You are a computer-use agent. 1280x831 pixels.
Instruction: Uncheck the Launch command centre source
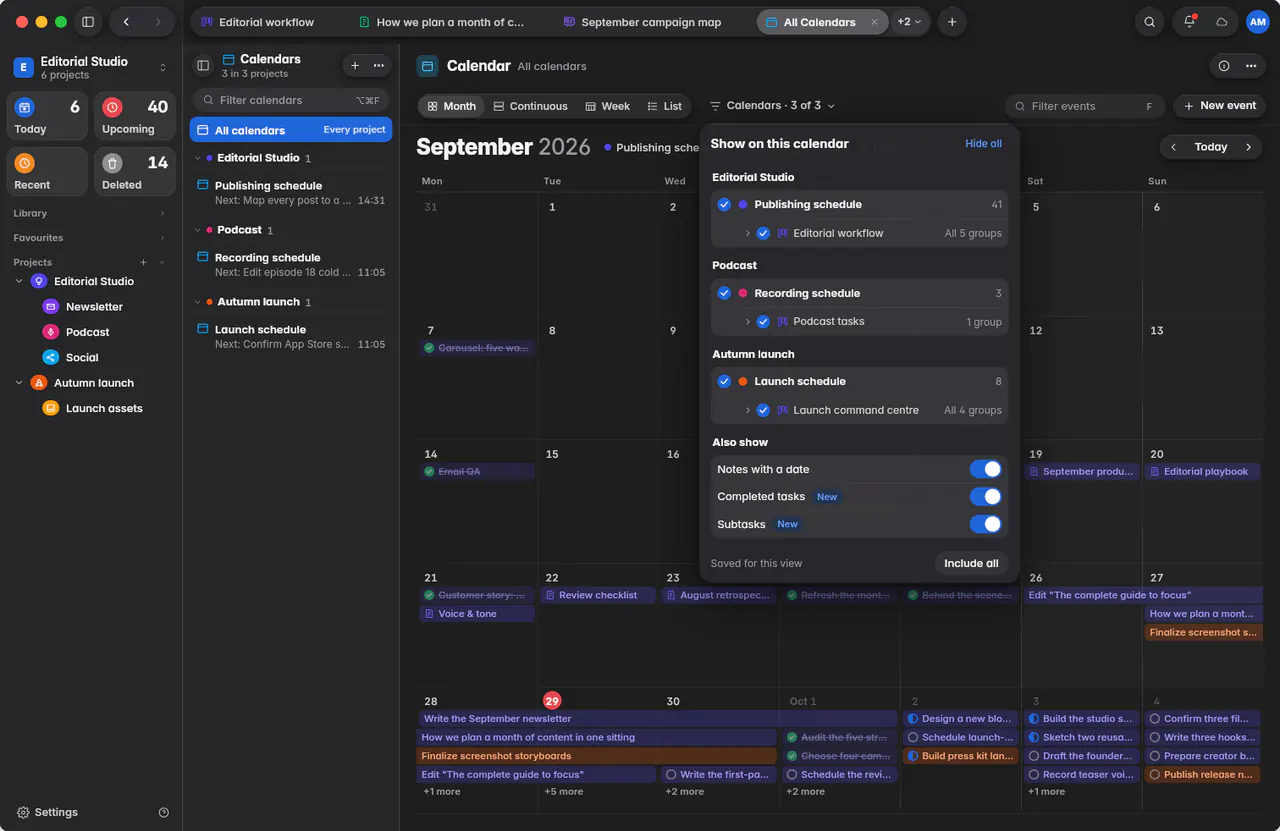pyautogui.click(x=763, y=410)
